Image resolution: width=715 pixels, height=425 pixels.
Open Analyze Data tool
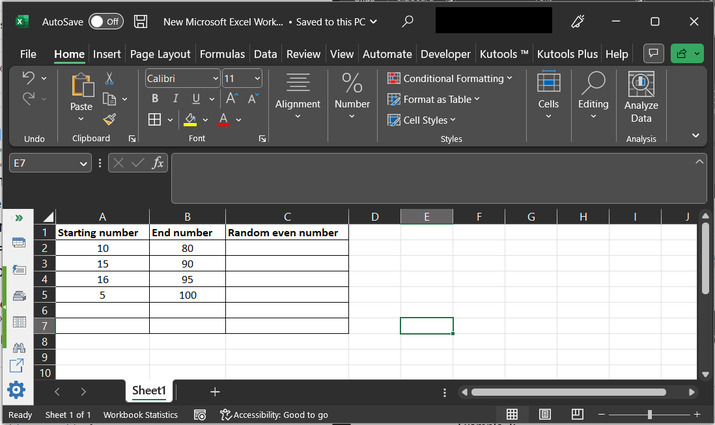click(x=641, y=98)
